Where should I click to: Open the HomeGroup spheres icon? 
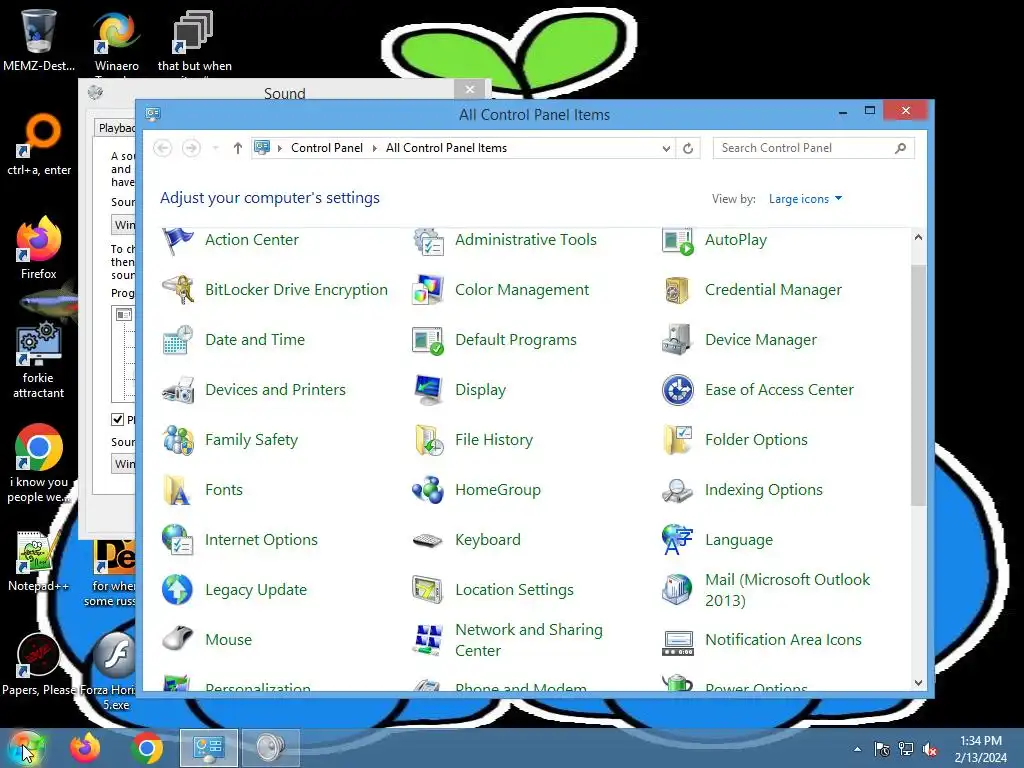(x=428, y=490)
